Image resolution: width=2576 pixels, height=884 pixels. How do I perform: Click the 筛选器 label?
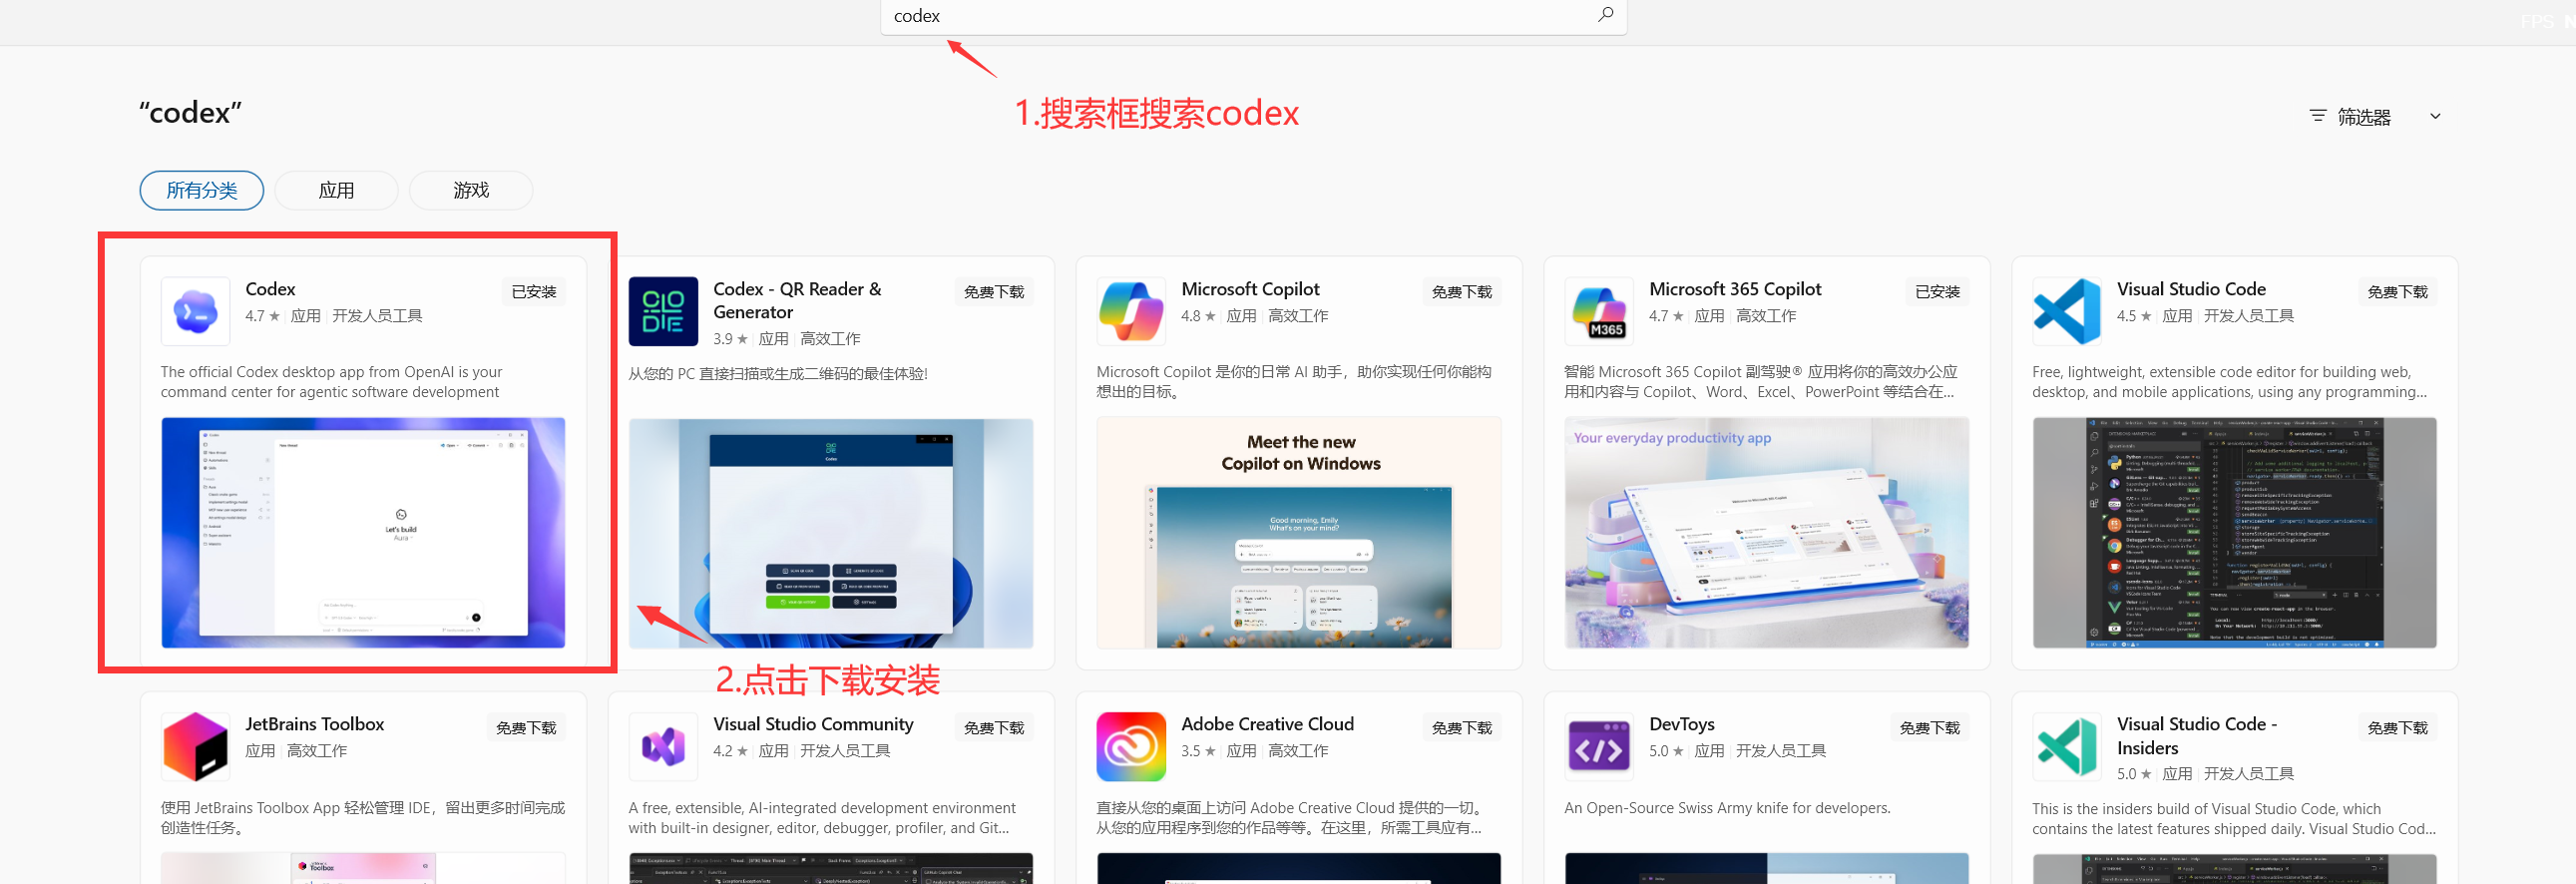point(2364,117)
